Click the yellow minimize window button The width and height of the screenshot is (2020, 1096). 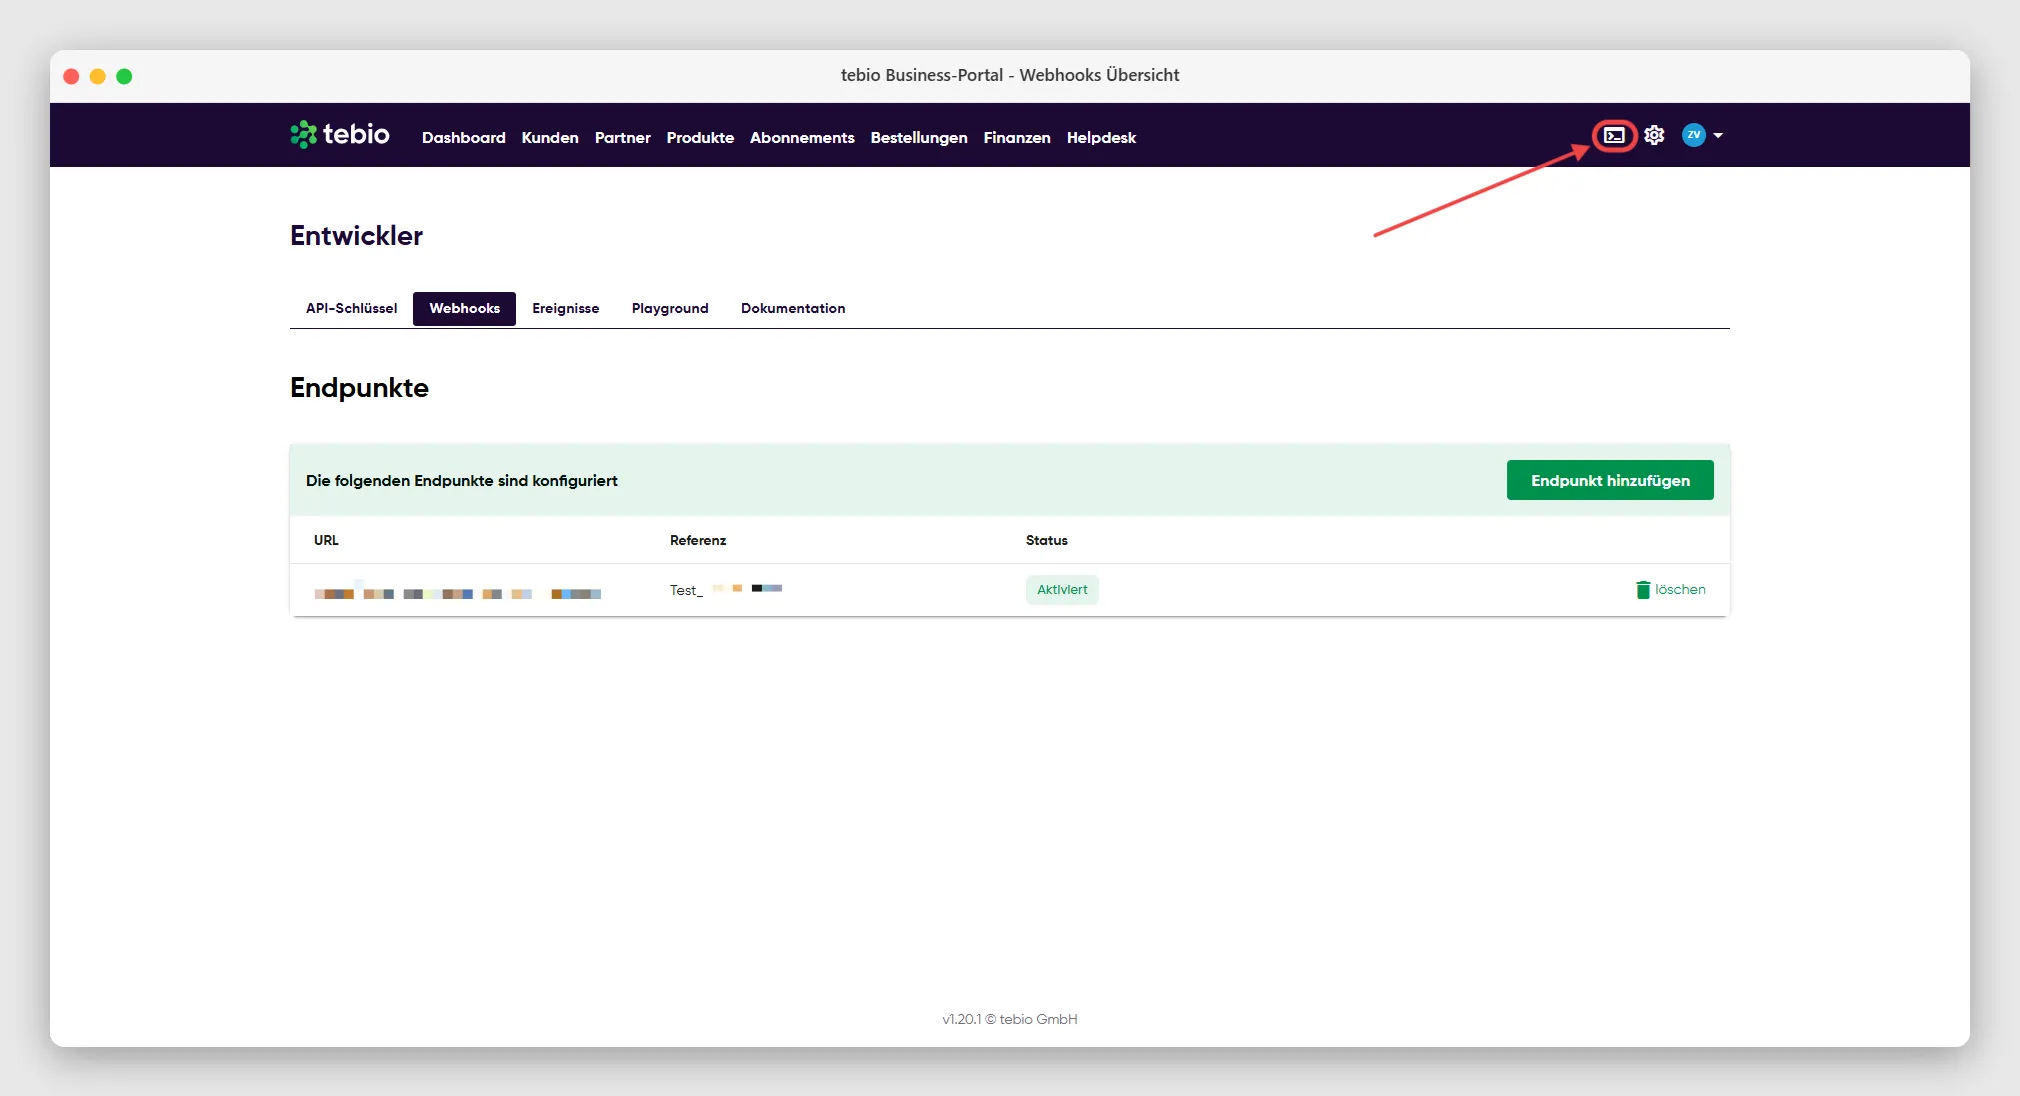coord(98,76)
